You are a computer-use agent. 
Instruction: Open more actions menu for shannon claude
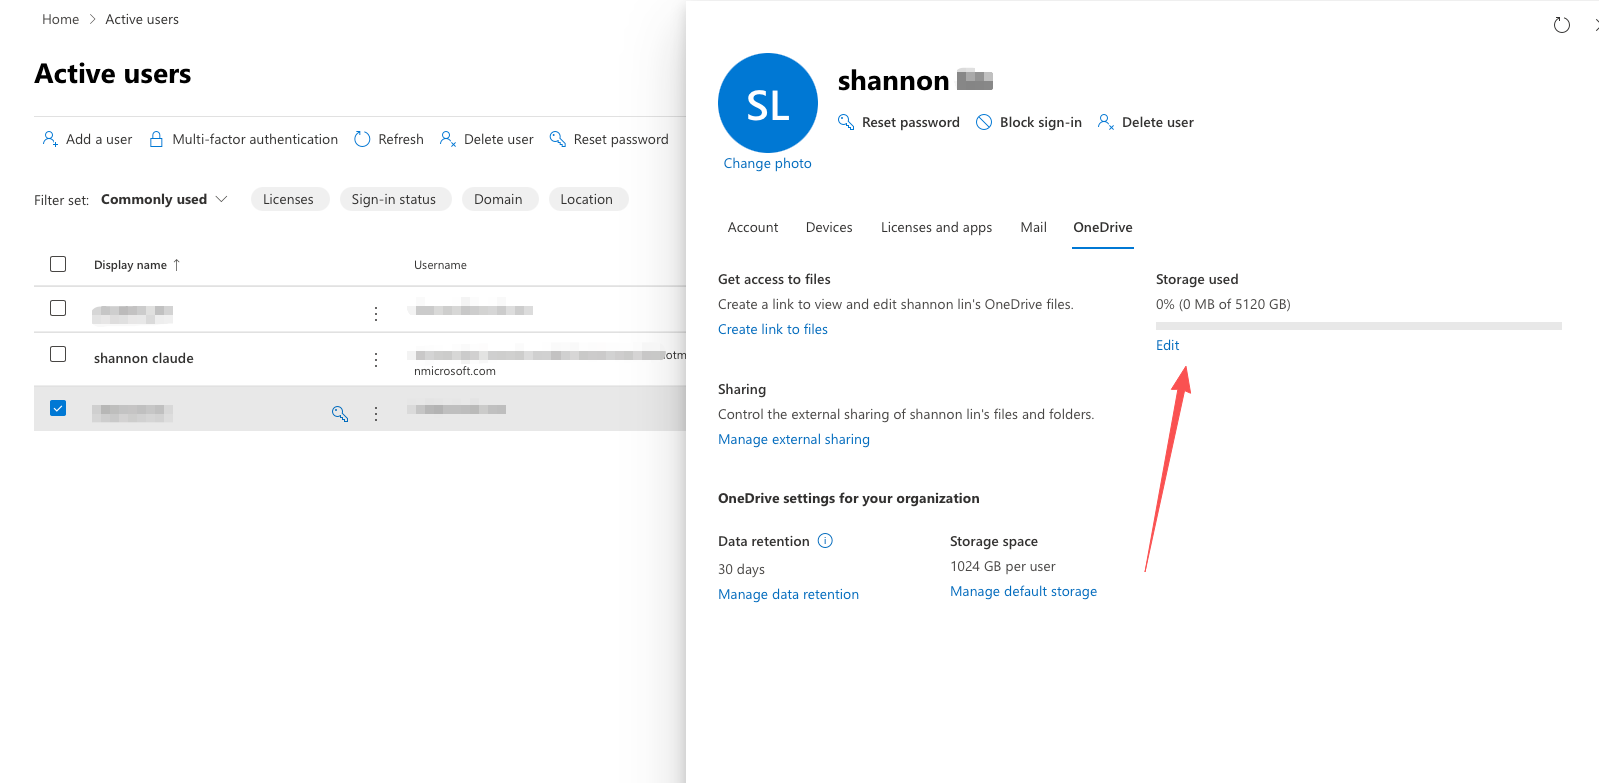coord(376,359)
